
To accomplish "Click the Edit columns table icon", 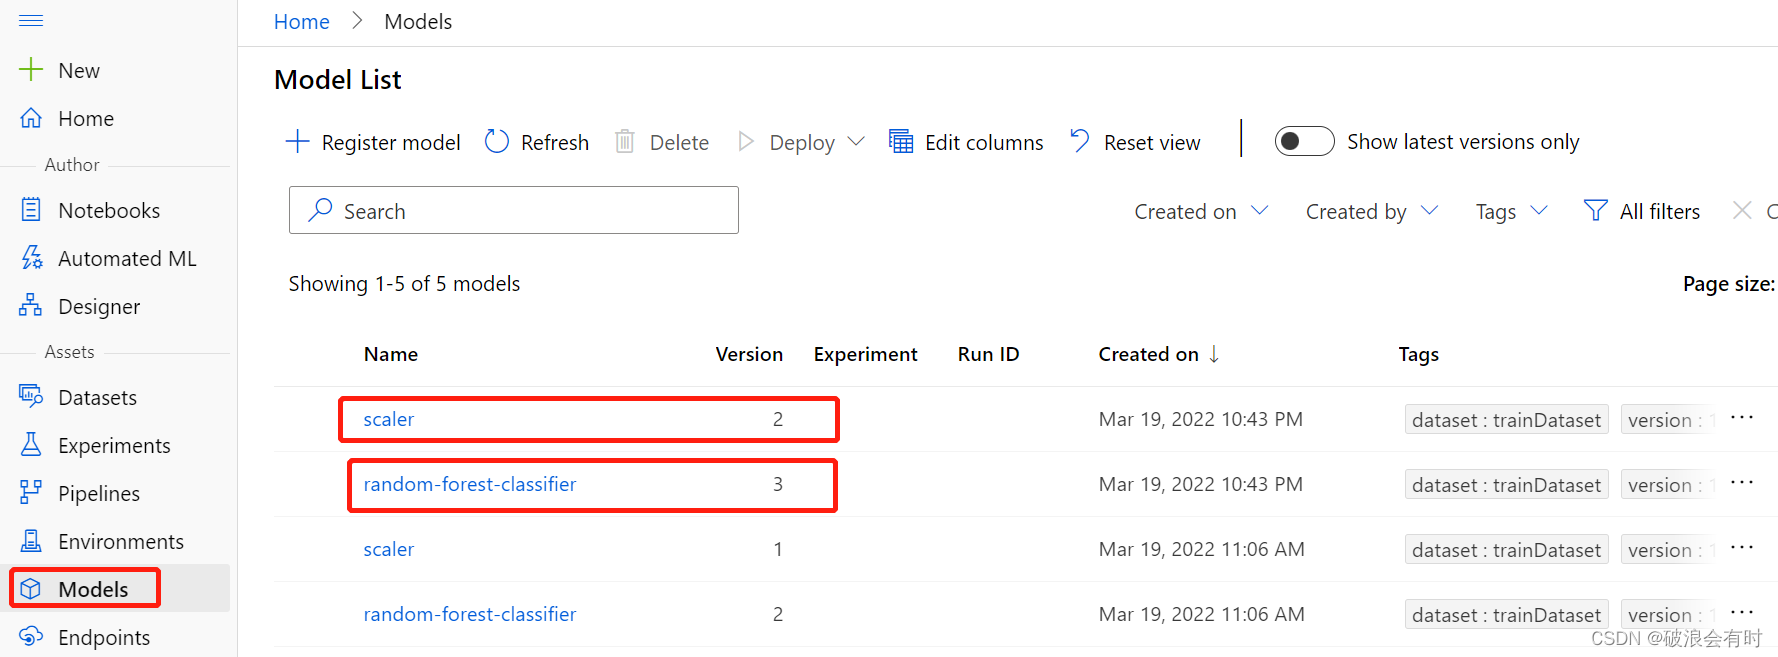I will pyautogui.click(x=901, y=142).
